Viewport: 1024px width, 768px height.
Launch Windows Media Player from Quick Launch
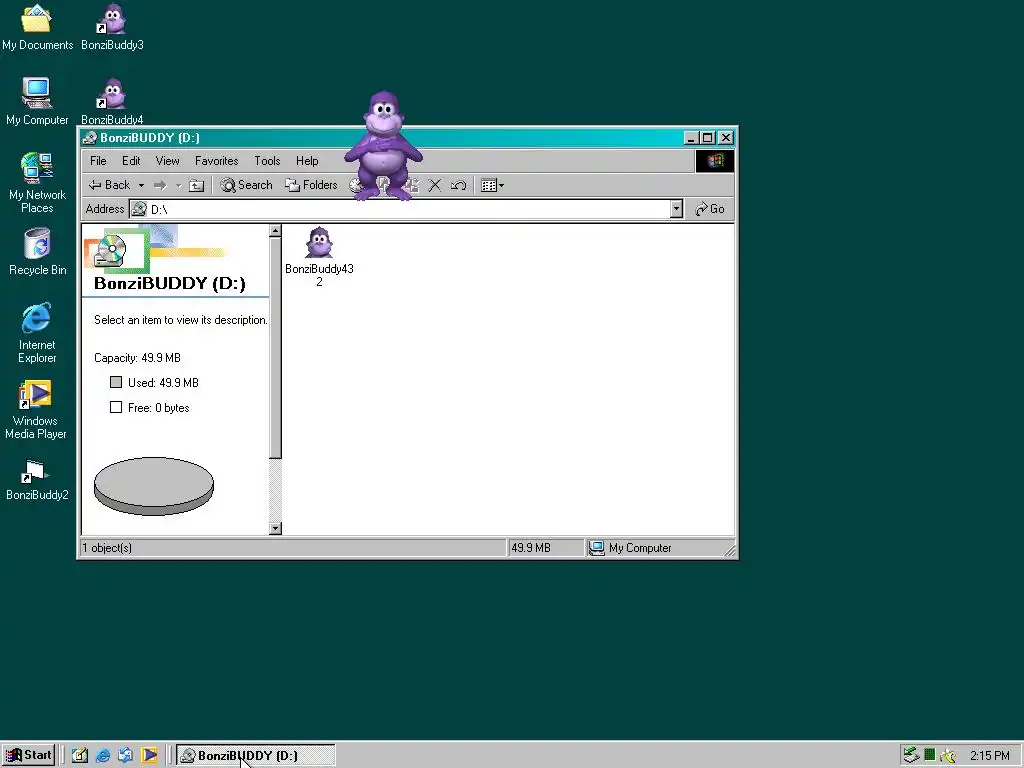pyautogui.click(x=149, y=756)
